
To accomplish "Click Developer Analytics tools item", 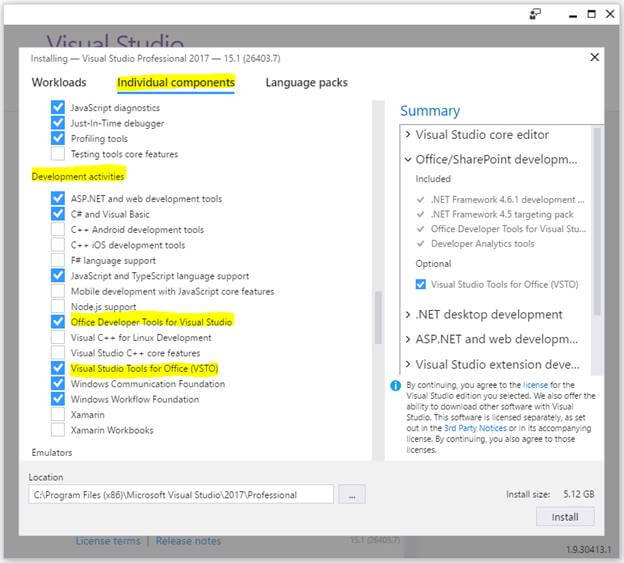I will click(x=483, y=244).
